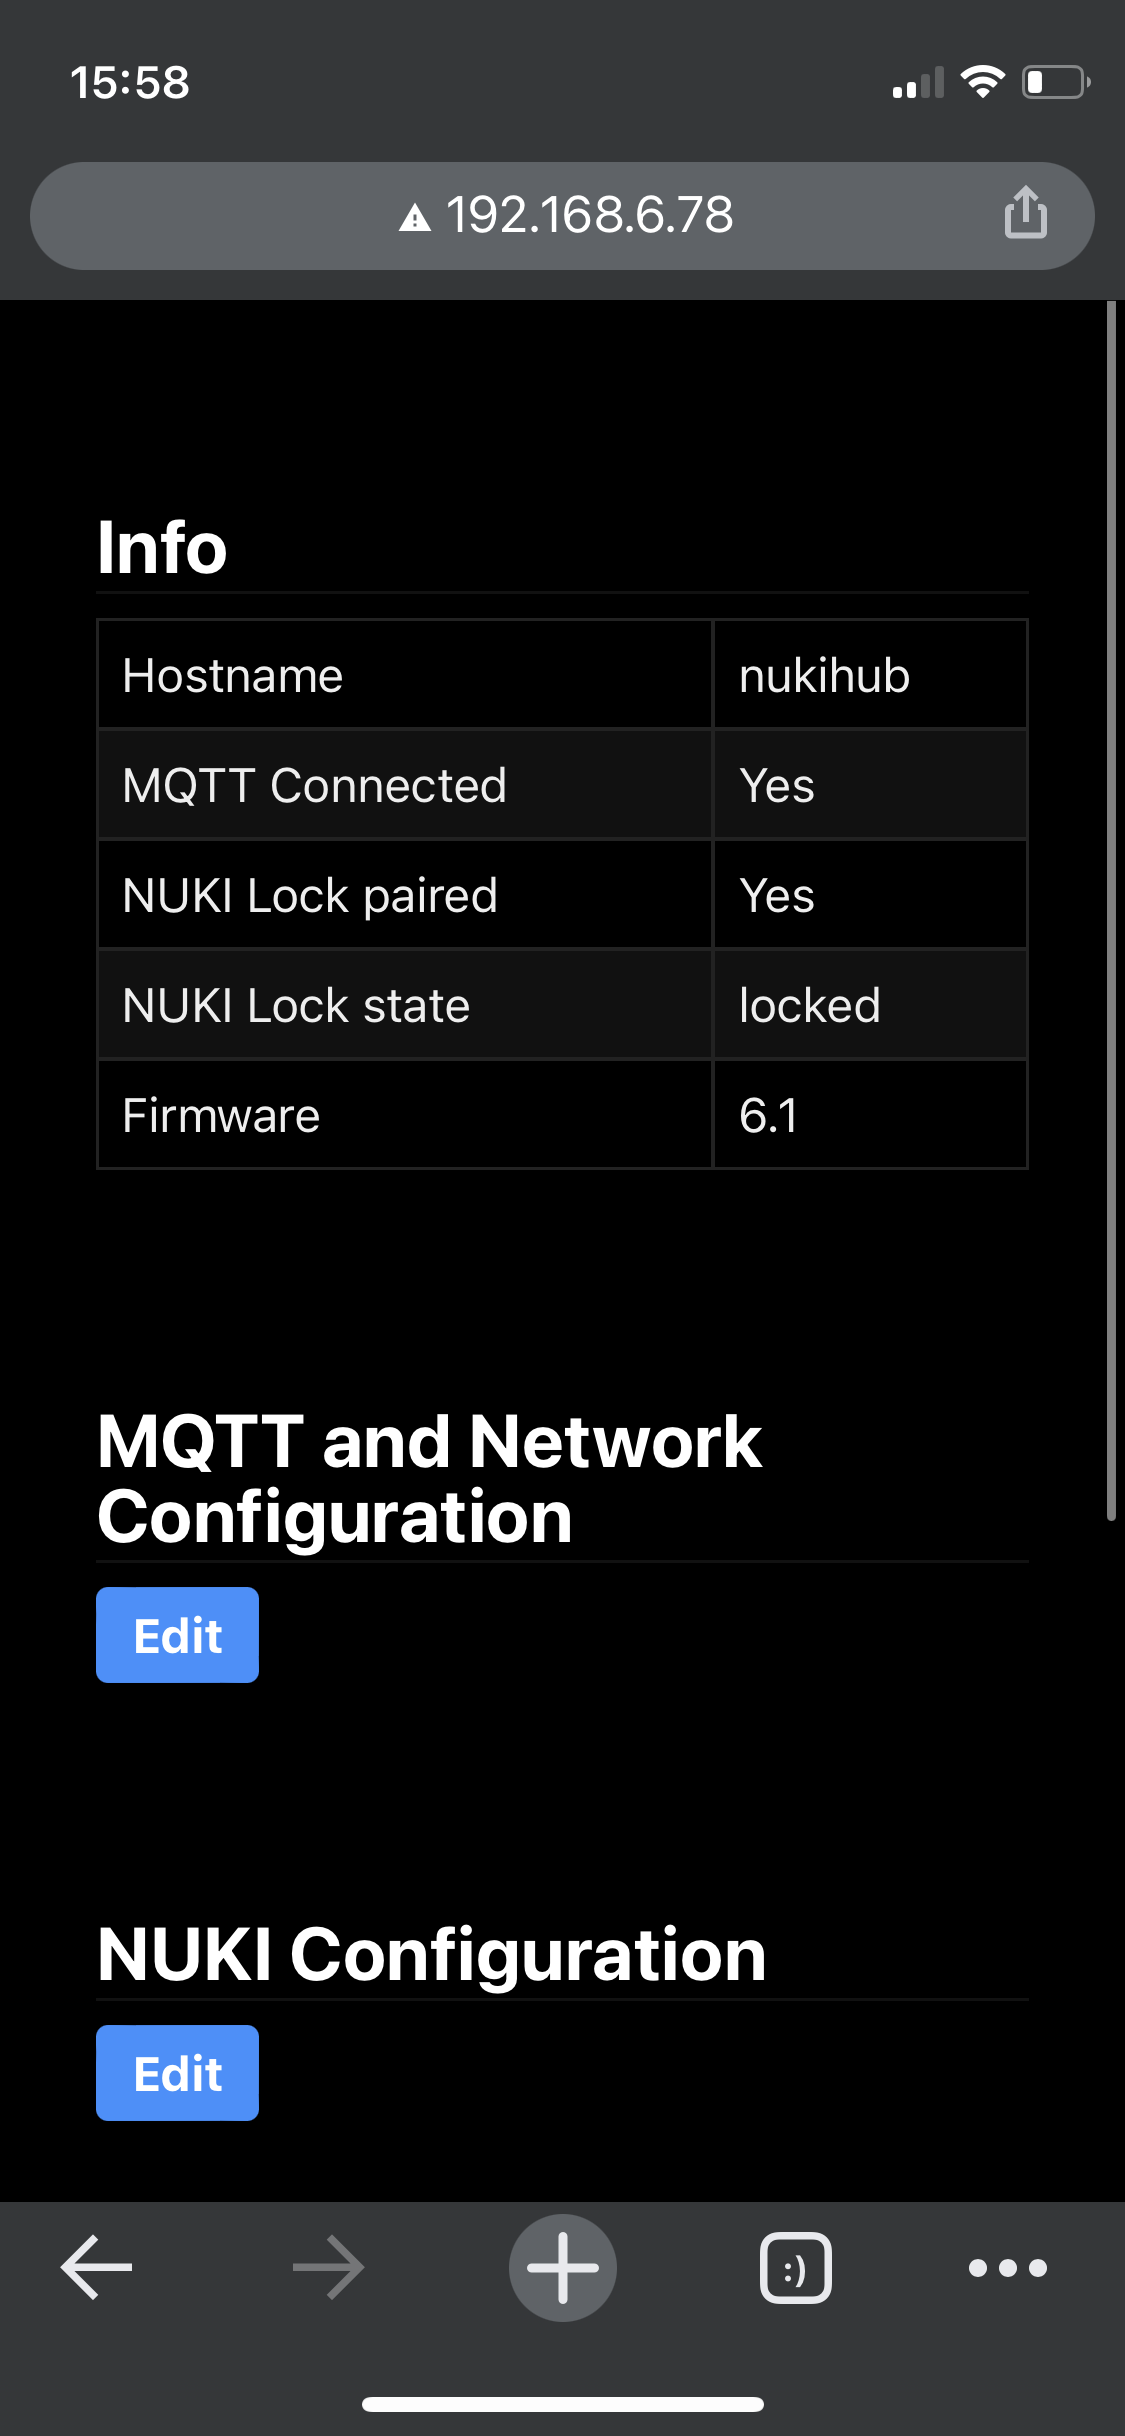
Task: Edit the MQTT and Network Configuration
Action: pos(177,1634)
